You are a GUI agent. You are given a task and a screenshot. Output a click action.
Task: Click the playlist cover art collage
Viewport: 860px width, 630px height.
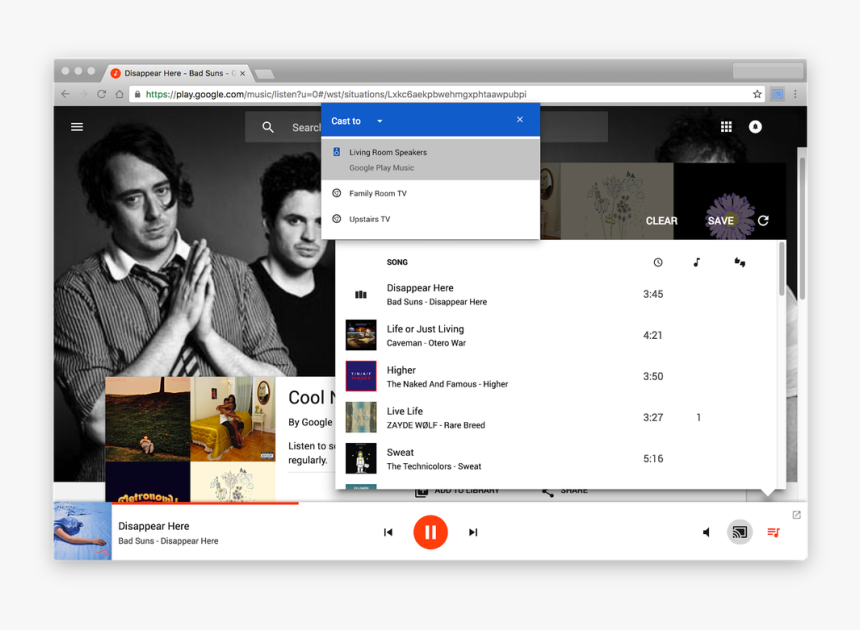click(x=190, y=439)
